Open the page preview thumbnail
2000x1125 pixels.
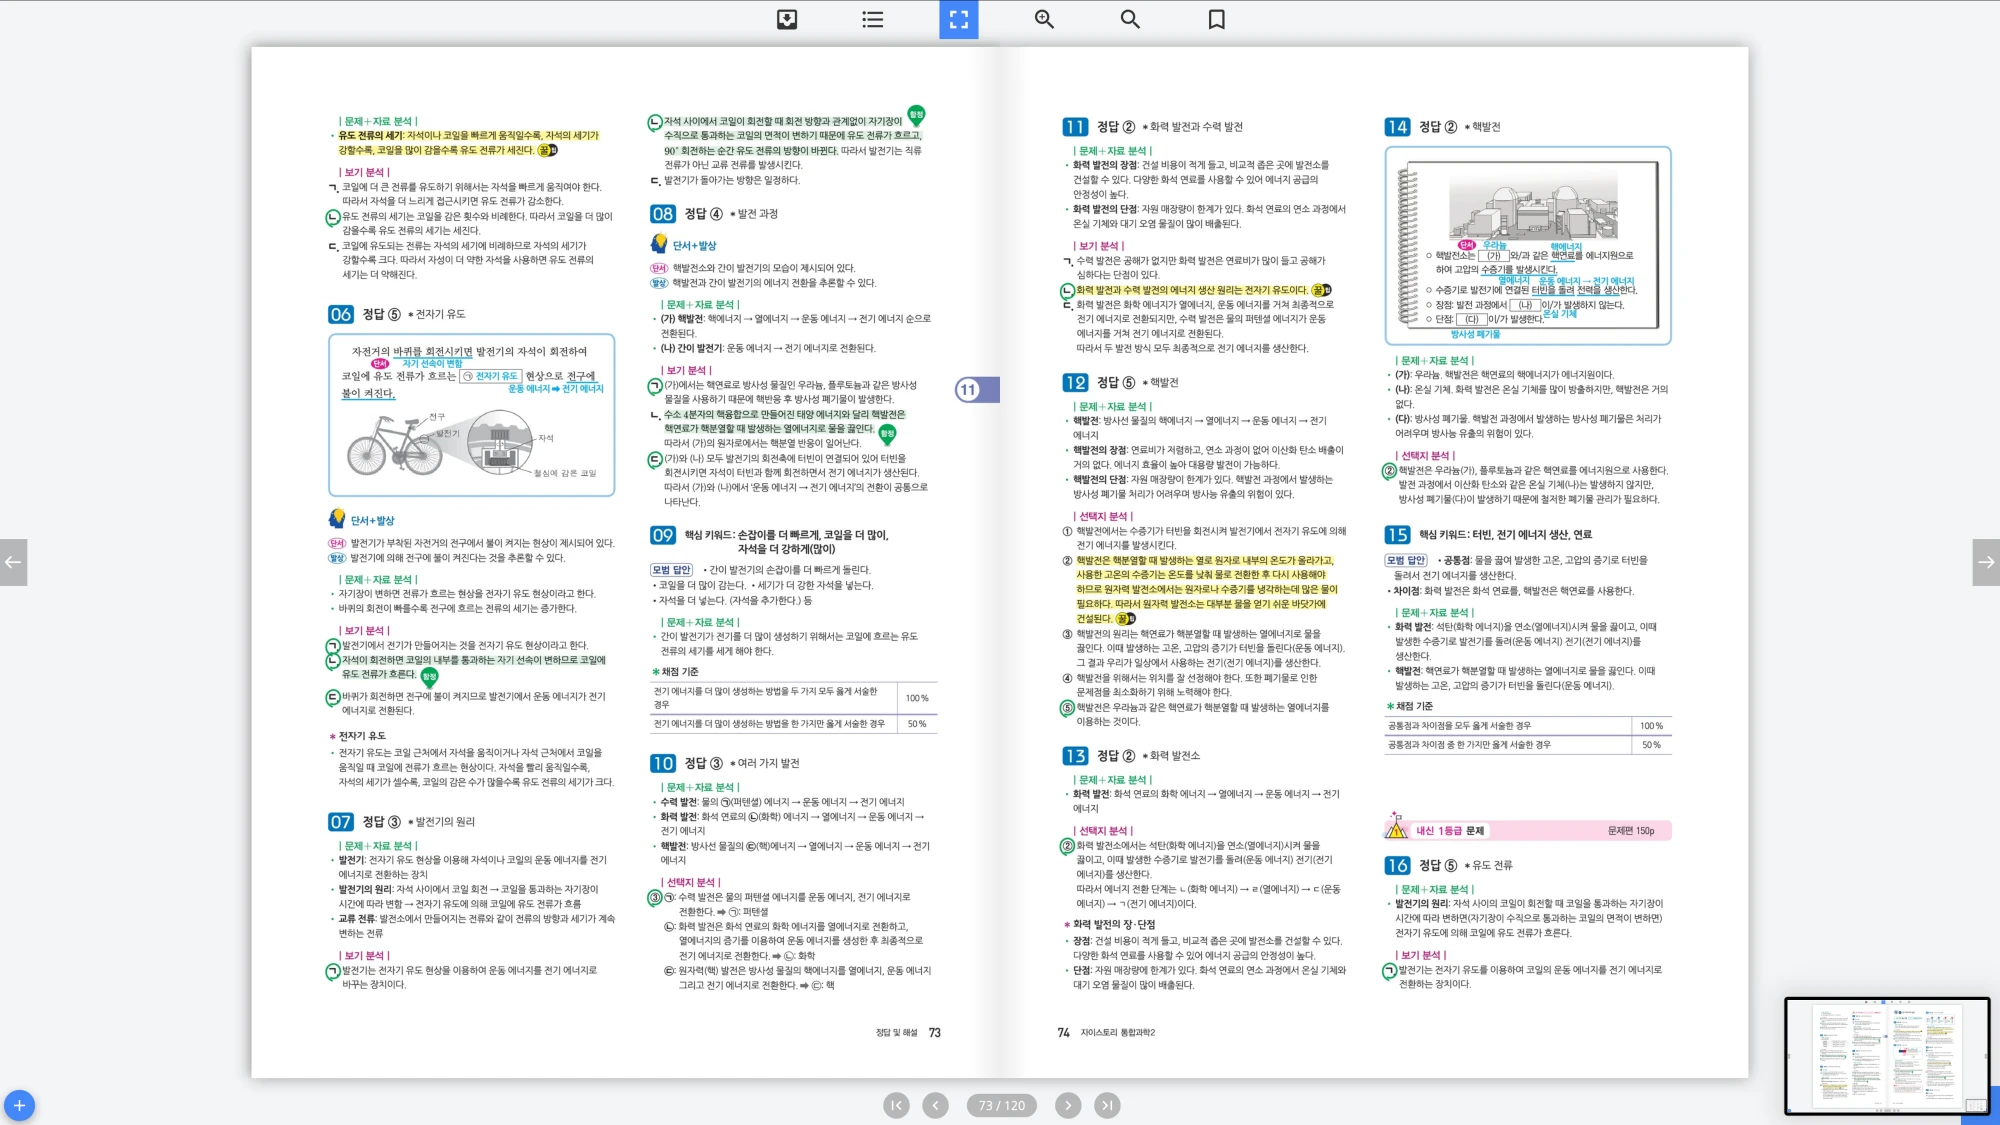(1885, 1053)
